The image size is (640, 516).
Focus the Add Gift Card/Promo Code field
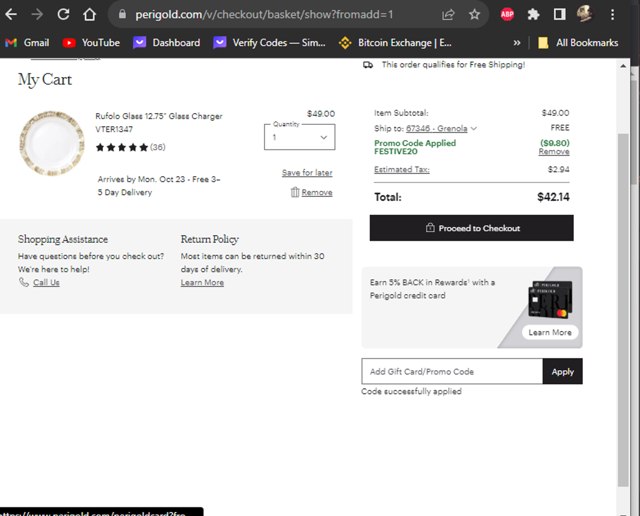(452, 371)
